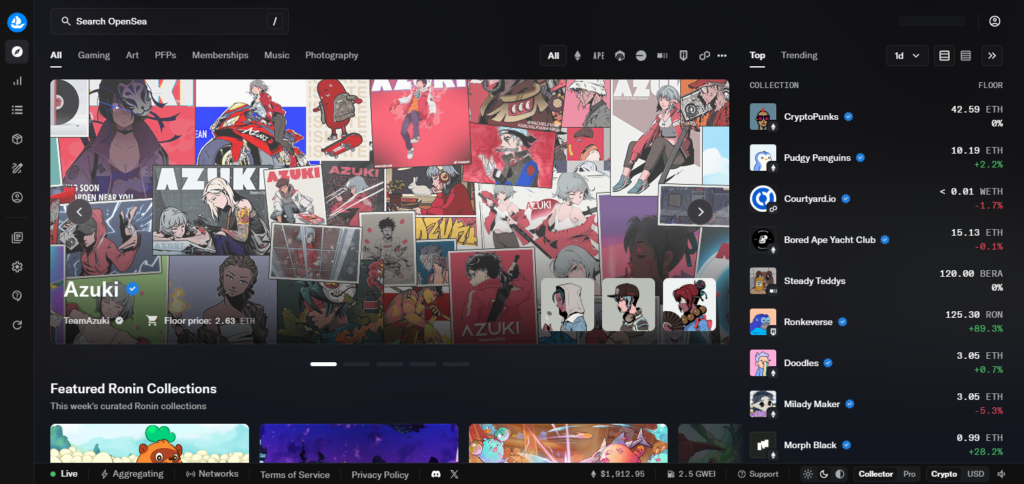Open the pencil studio icon in sidebar

[x=17, y=169]
